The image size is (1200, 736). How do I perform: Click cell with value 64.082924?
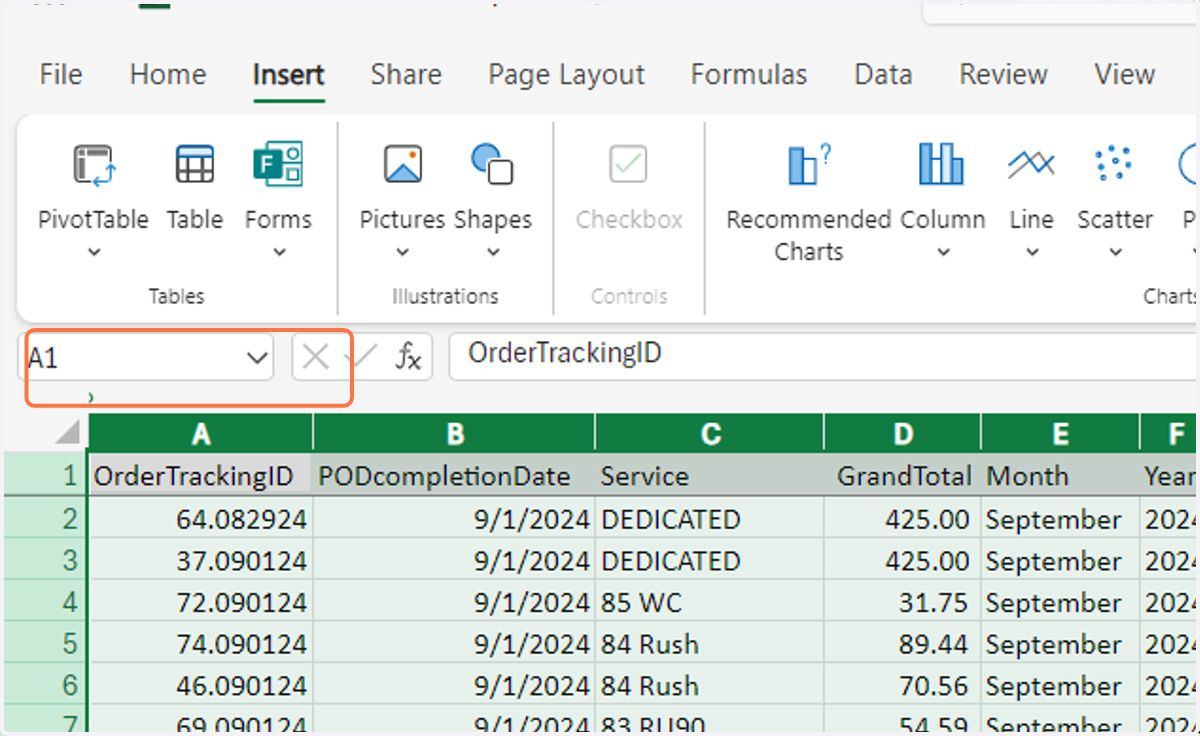point(201,520)
